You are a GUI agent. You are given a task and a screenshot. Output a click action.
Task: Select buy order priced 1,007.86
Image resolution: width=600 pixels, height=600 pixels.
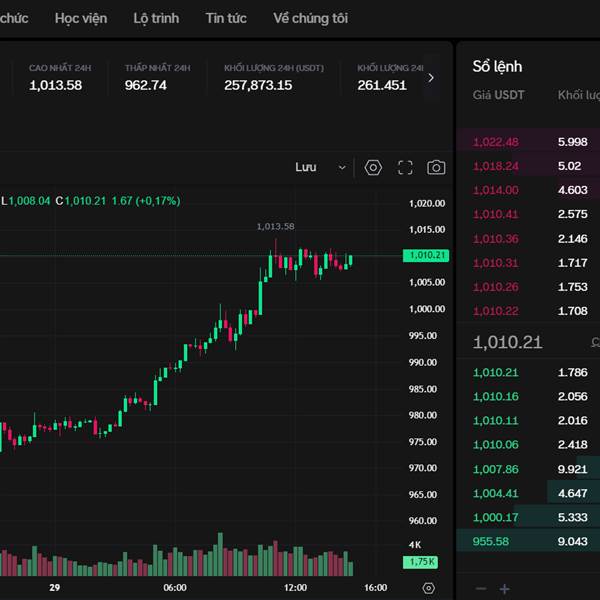[x=495, y=469]
